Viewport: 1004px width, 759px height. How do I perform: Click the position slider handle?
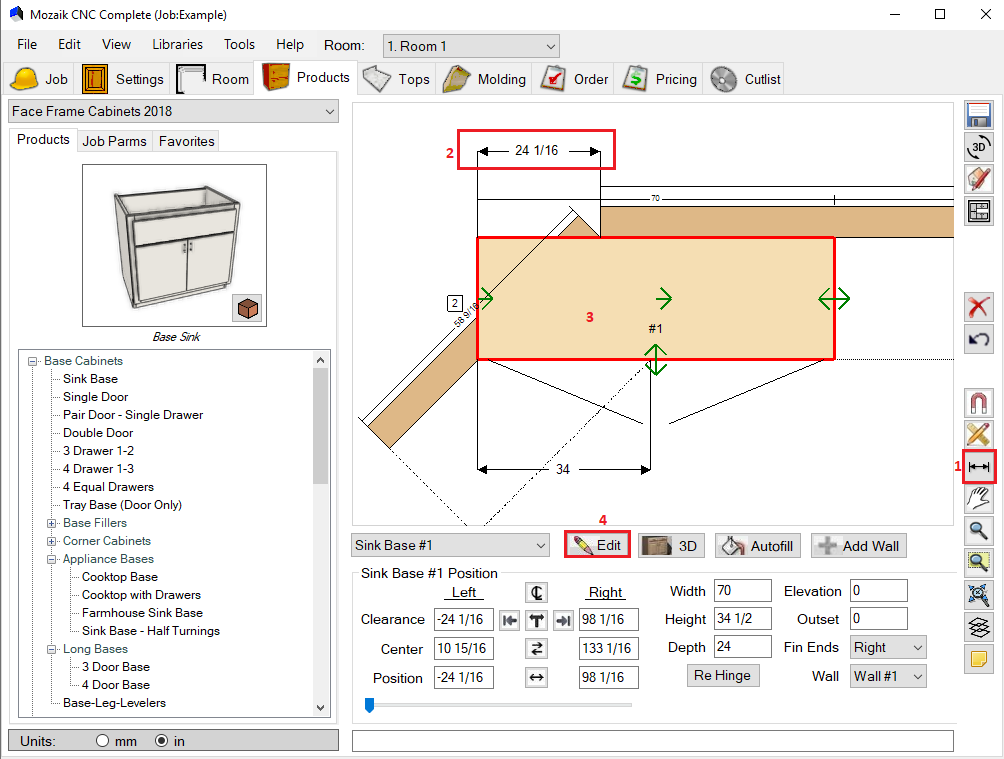pyautogui.click(x=369, y=705)
